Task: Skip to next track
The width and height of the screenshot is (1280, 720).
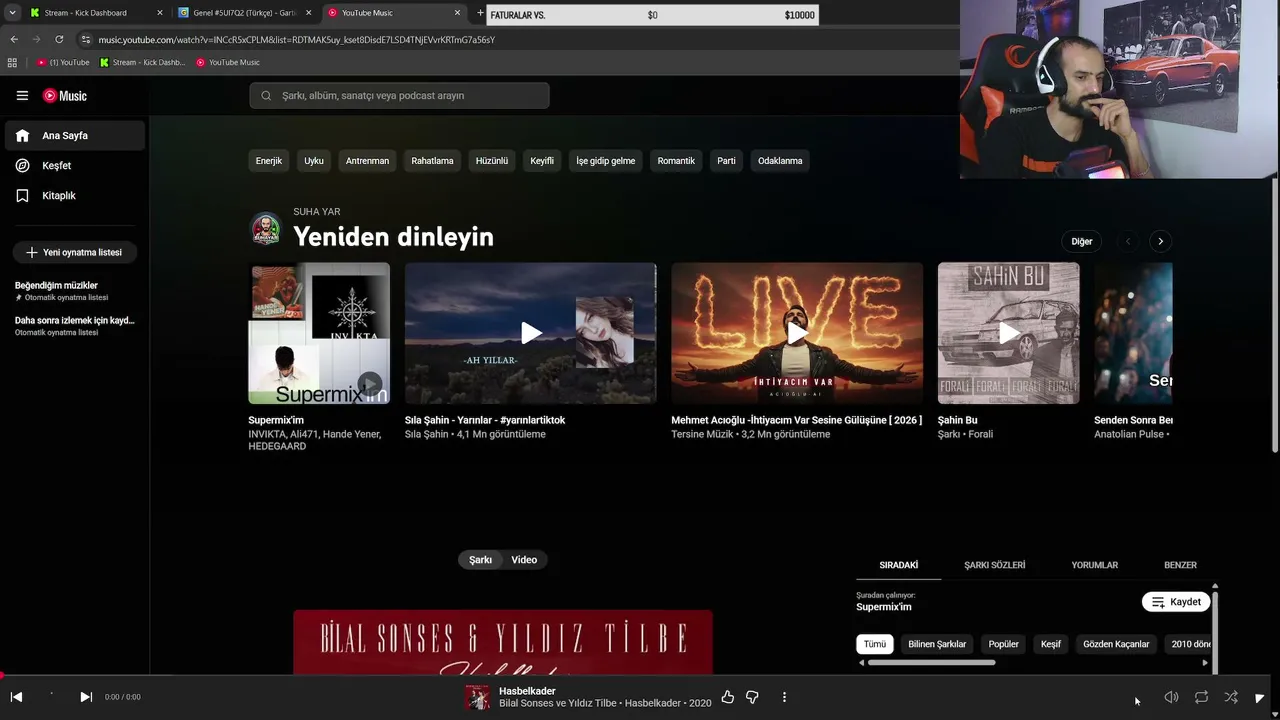Action: point(86,697)
